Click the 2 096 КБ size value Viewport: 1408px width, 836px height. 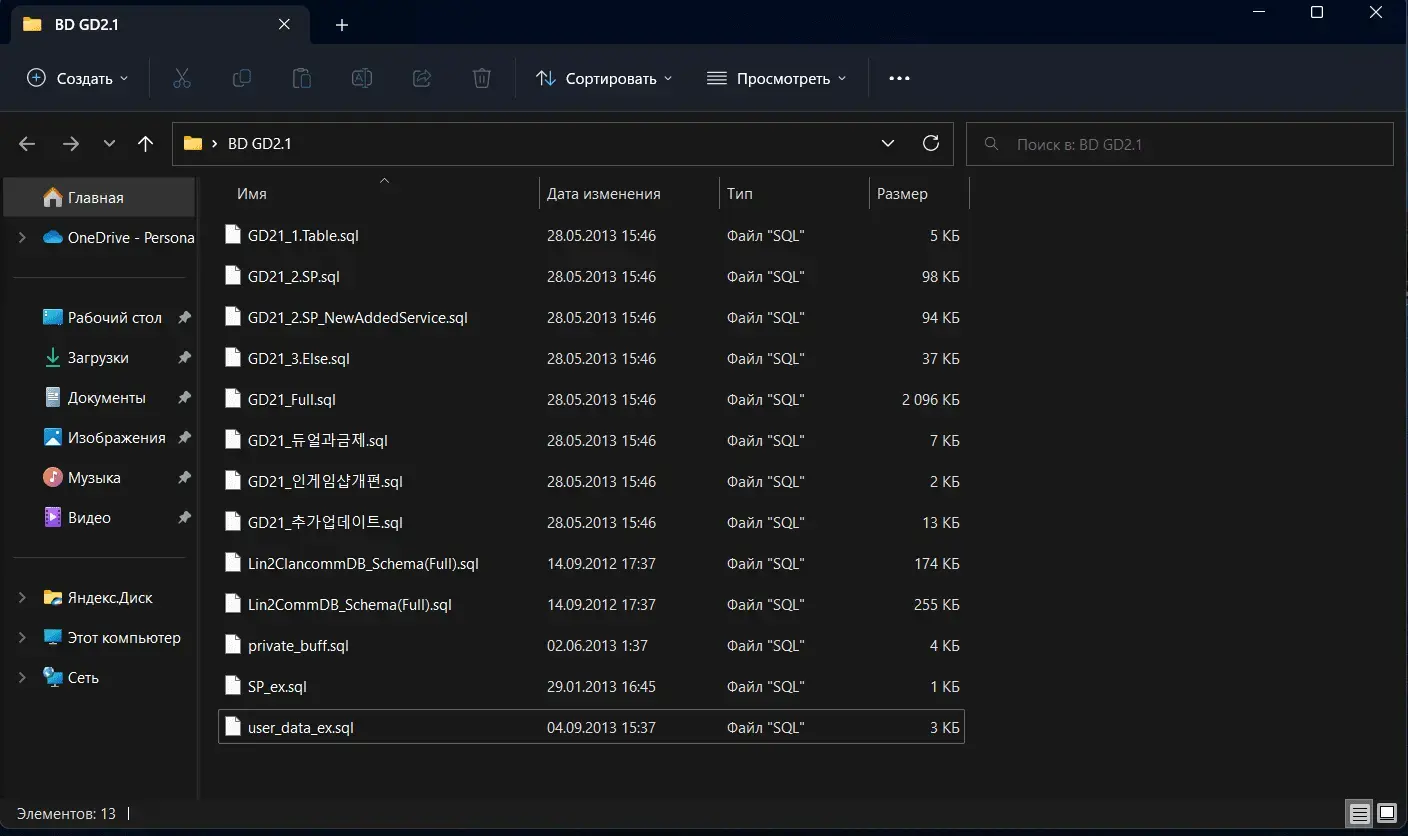(x=930, y=399)
